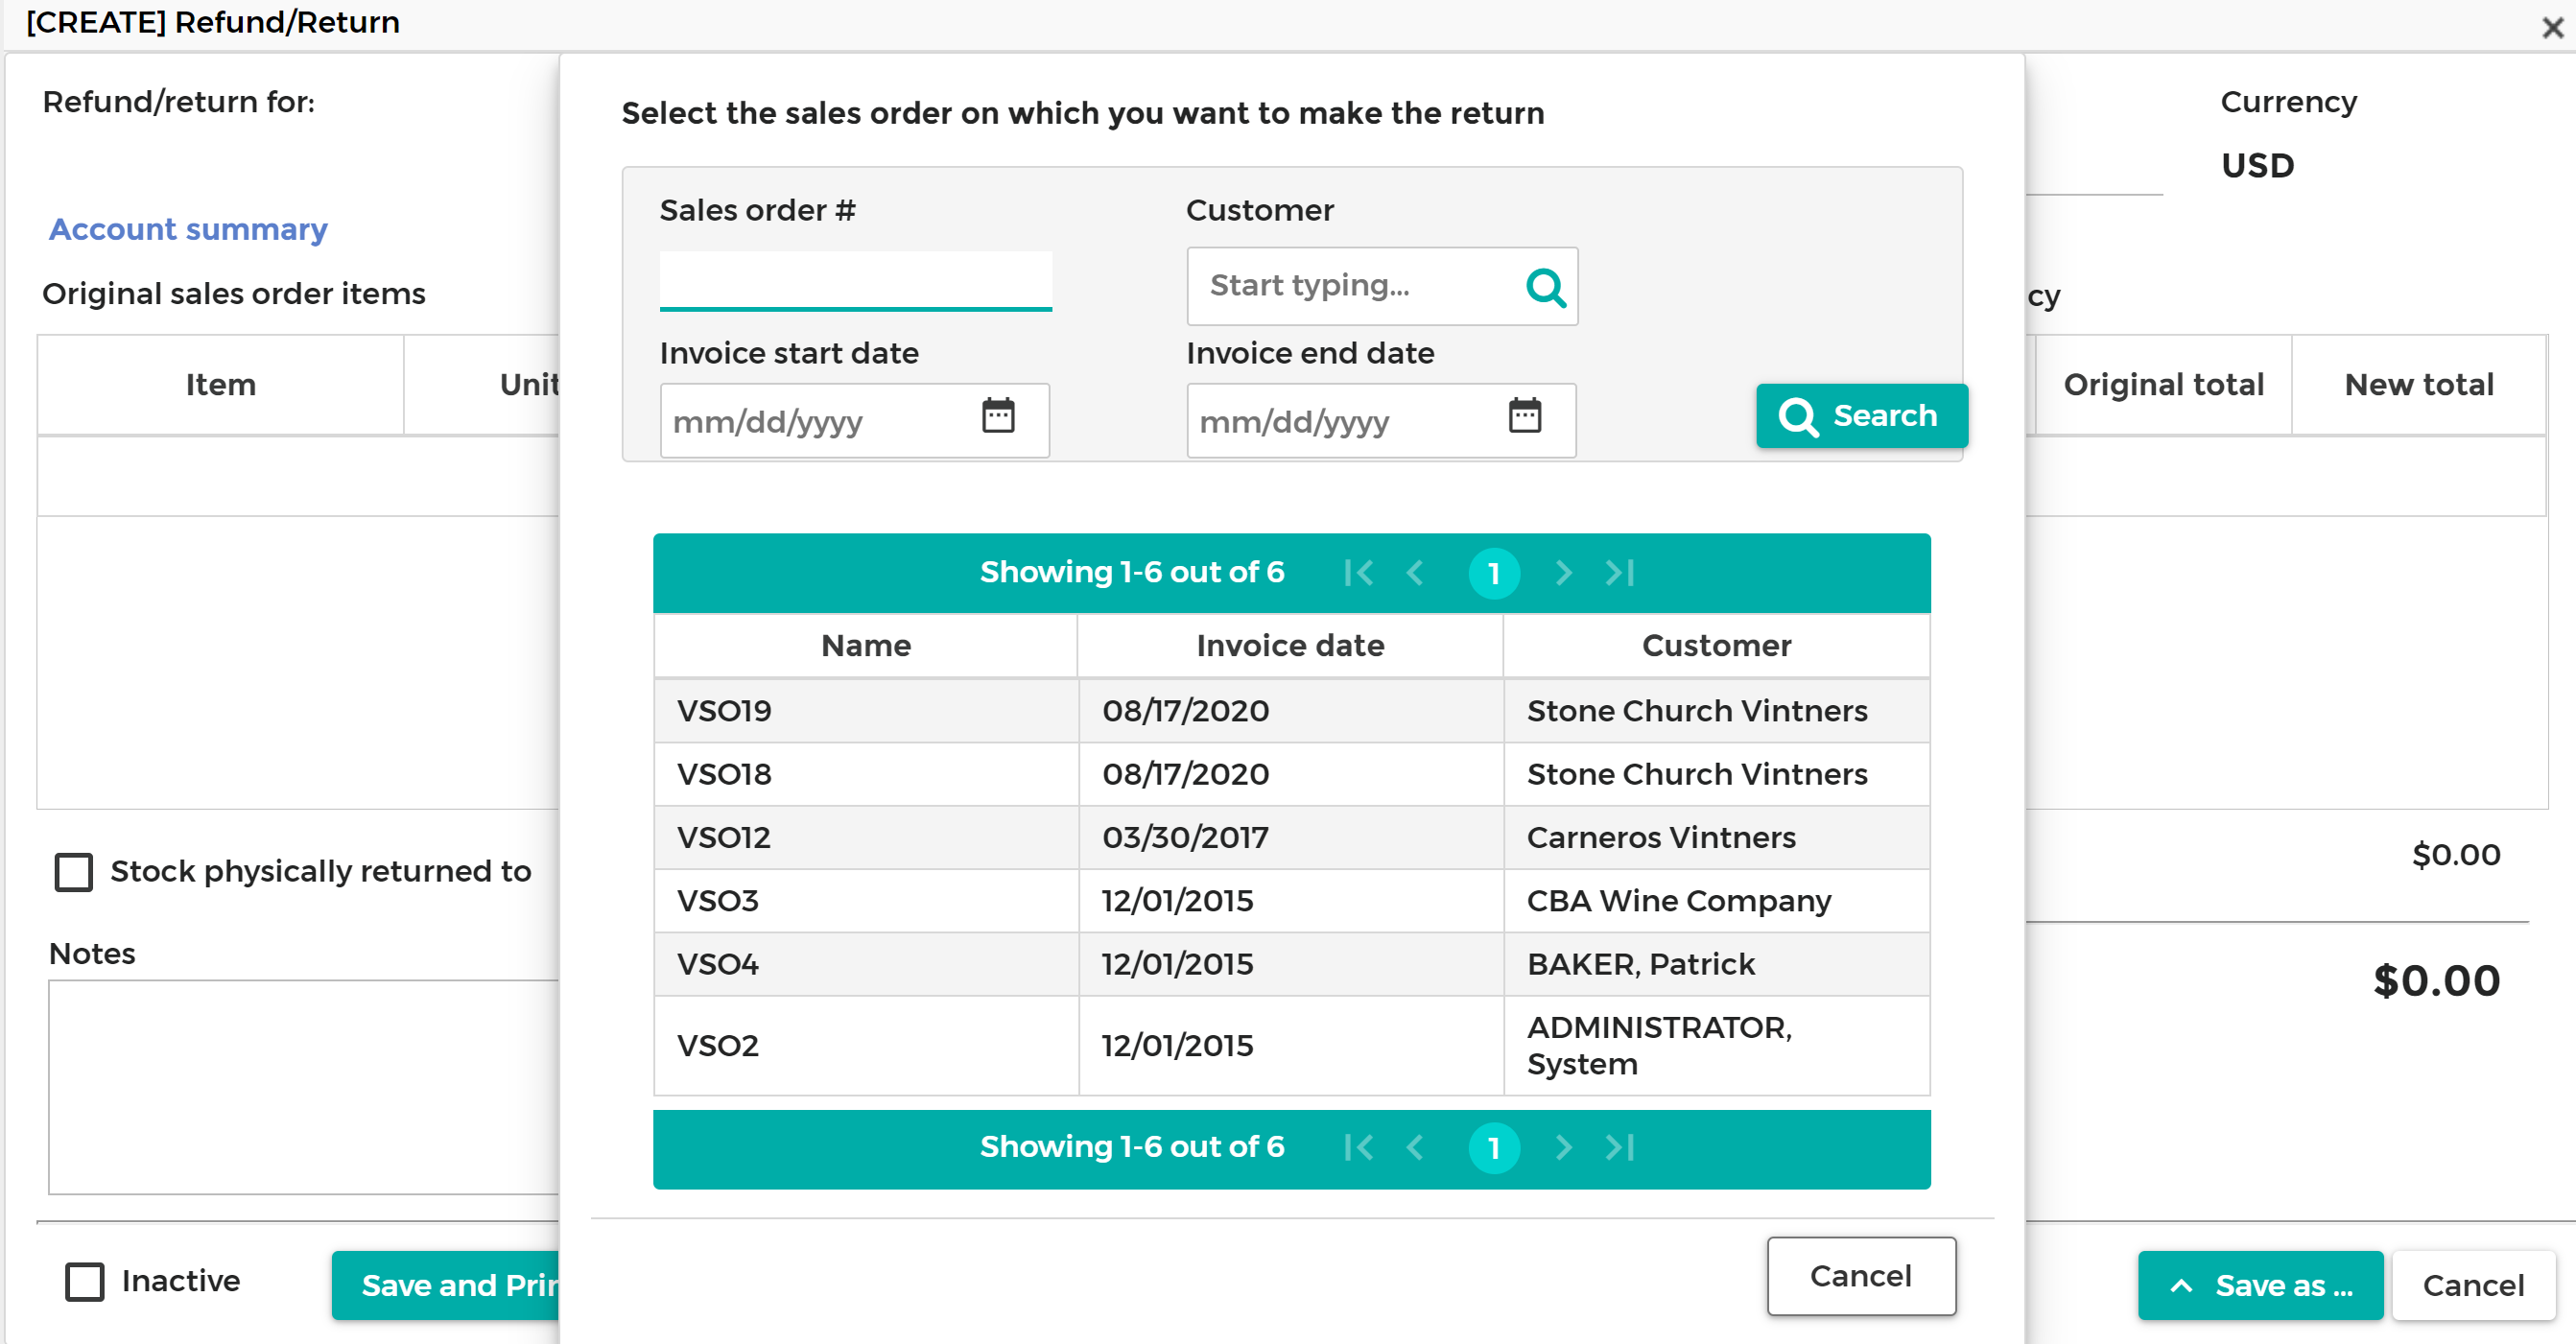Click the New total column header

click(x=2419, y=385)
